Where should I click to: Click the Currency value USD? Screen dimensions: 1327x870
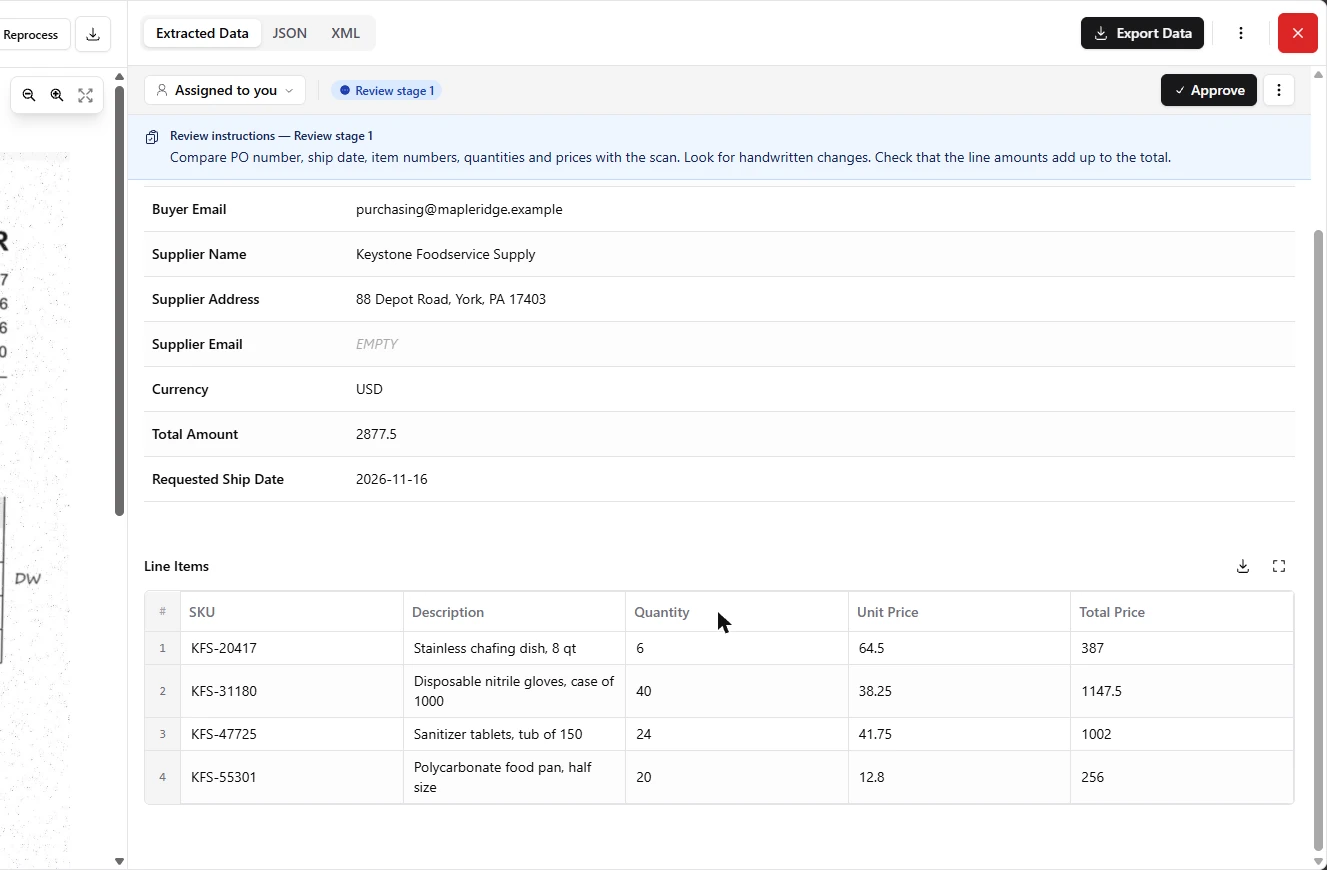[369, 389]
